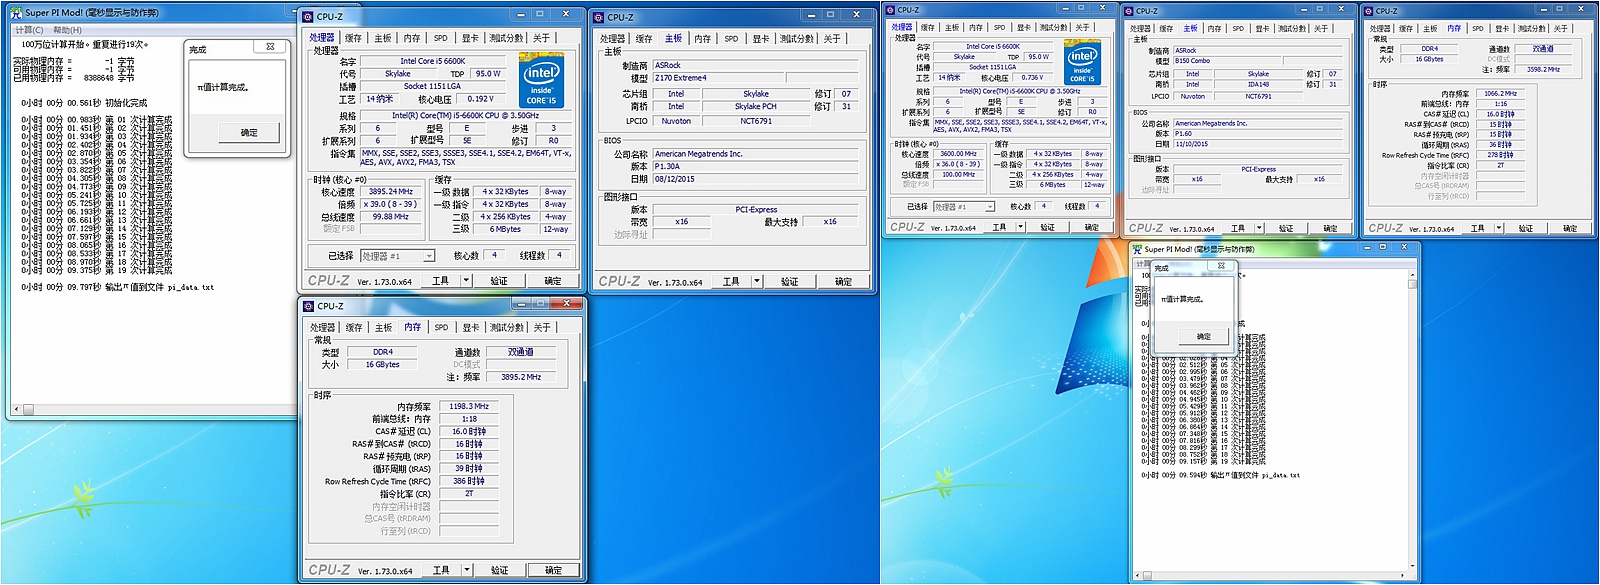Open 工具 dropdown arrow in 3895.24 MHz CPU-Z window
Image resolution: width=1600 pixels, height=585 pixels.
(x=466, y=281)
